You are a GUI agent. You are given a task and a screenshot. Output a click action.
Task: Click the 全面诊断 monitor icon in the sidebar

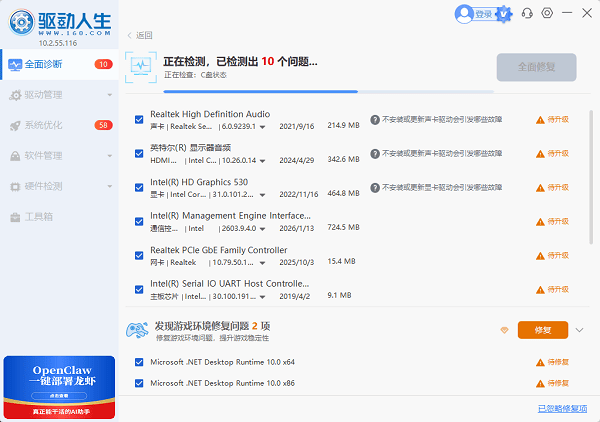pos(15,65)
